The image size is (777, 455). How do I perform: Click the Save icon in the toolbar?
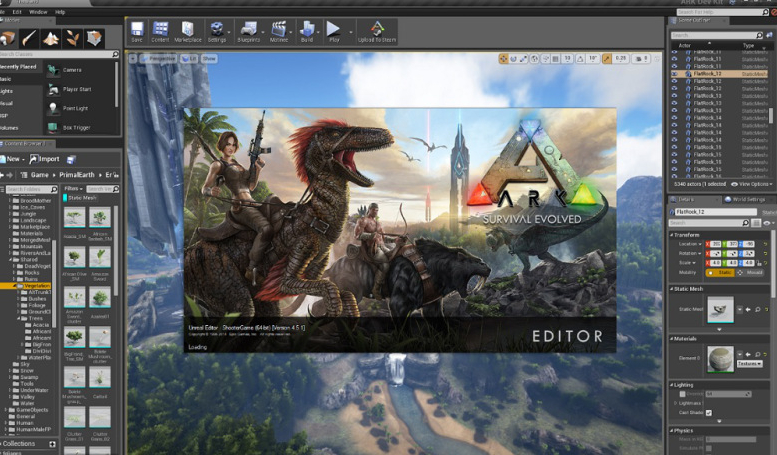pos(136,30)
